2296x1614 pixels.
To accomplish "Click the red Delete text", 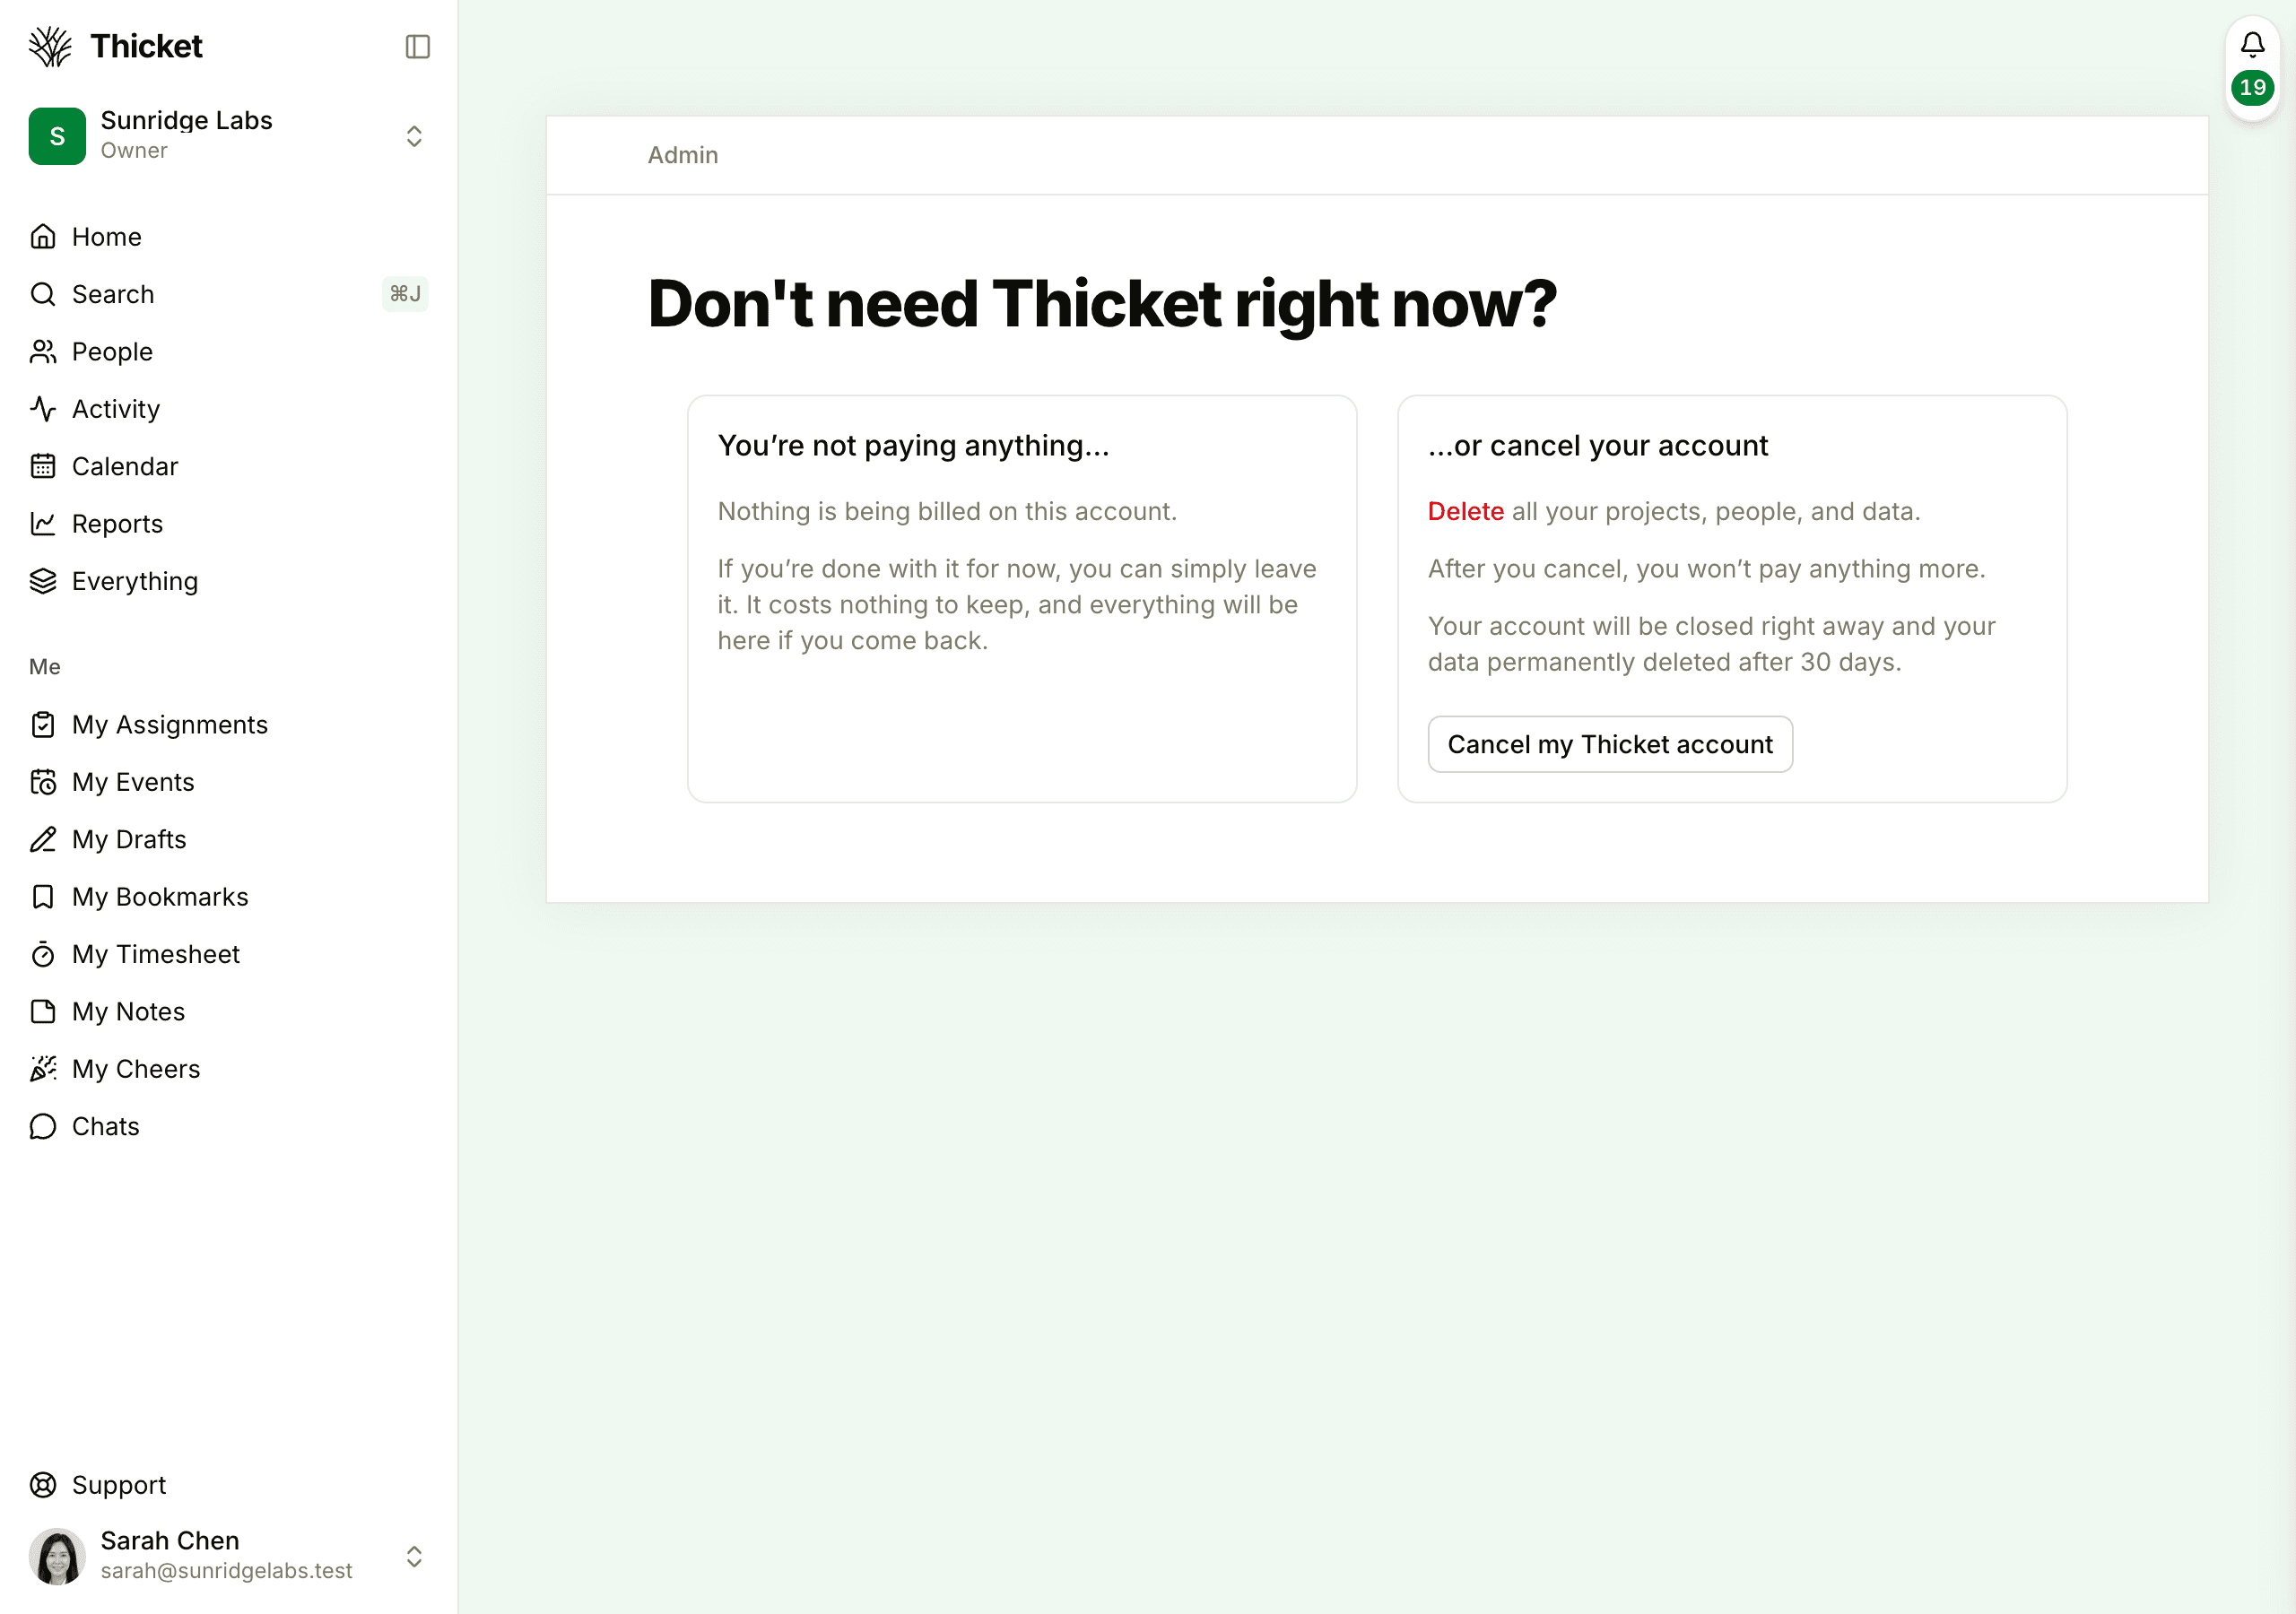I will coord(1465,511).
